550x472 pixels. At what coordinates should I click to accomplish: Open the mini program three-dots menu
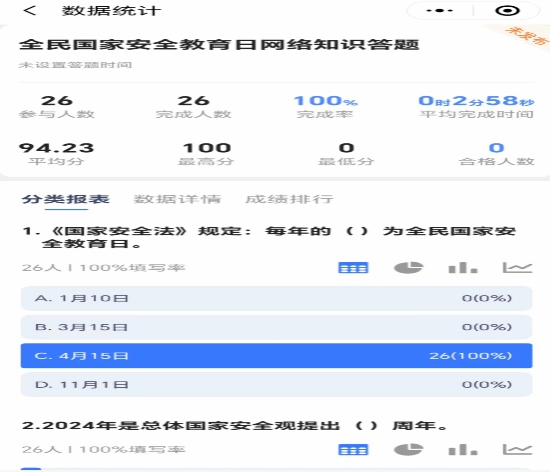(440, 11)
